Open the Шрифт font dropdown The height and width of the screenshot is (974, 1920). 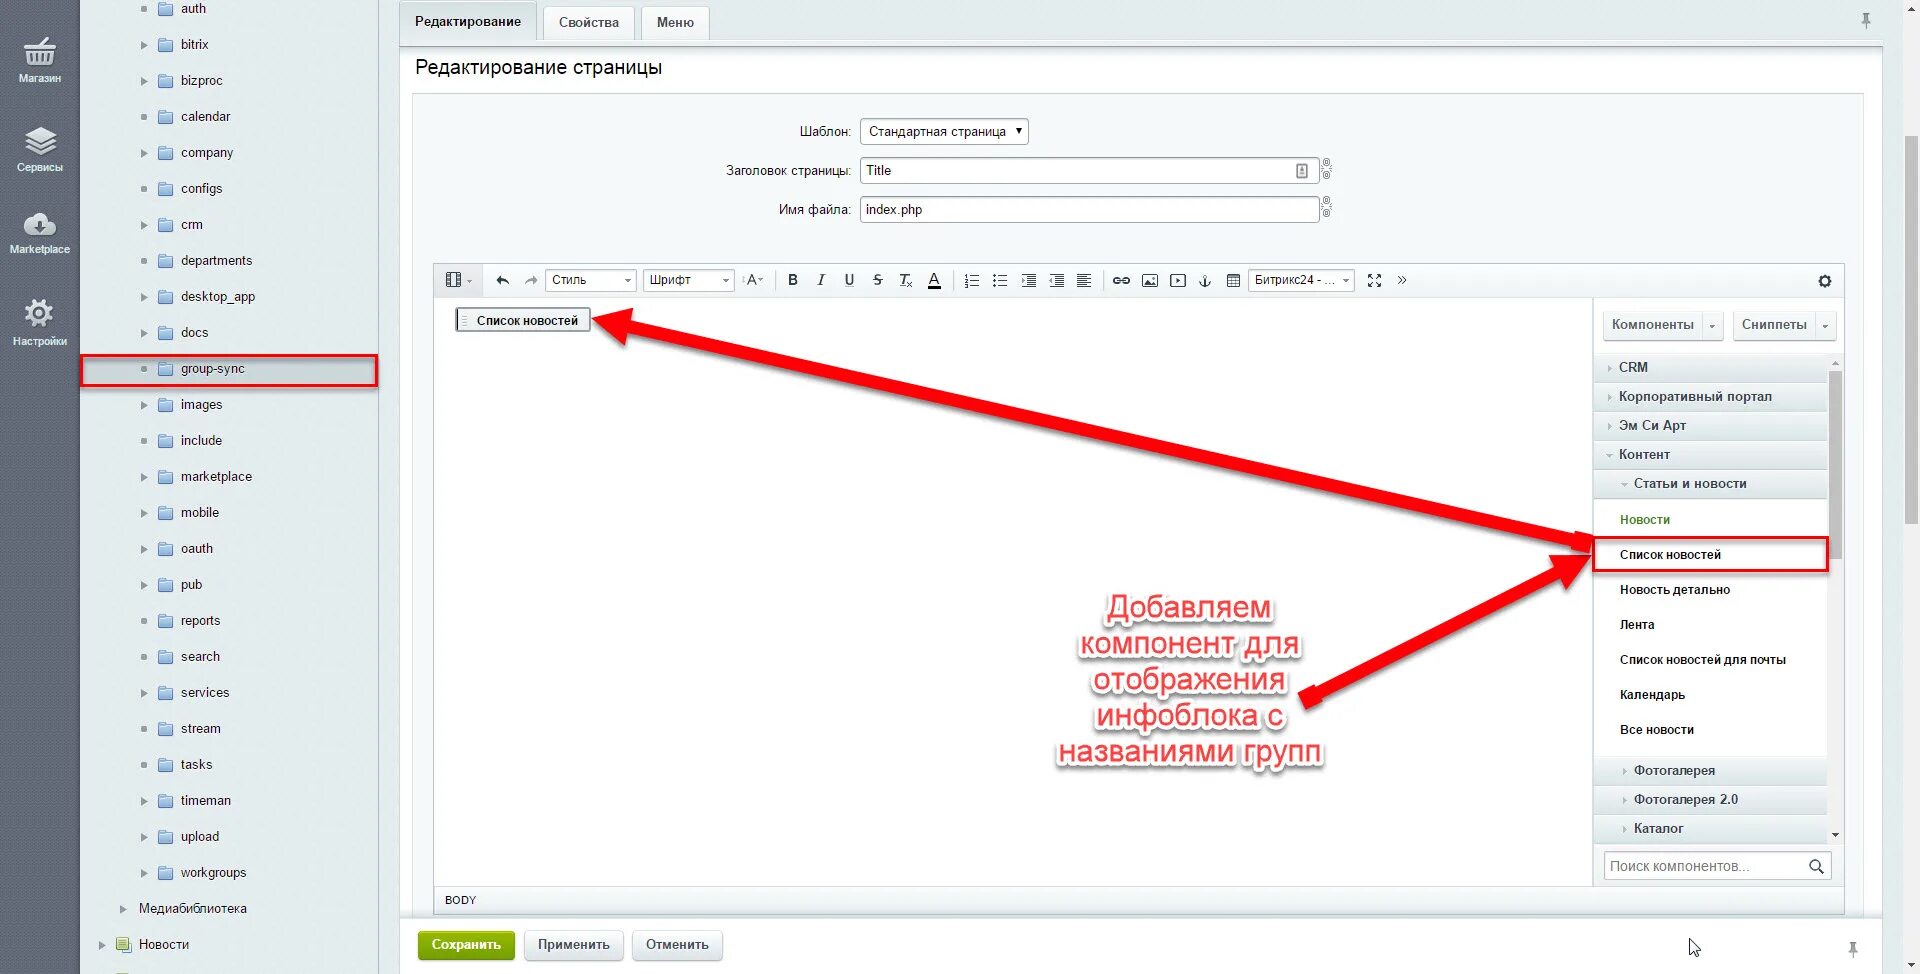689,280
